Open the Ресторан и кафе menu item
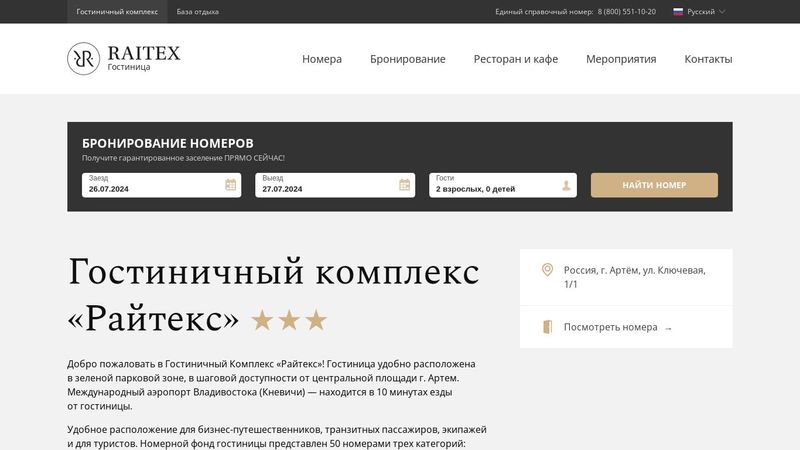 tap(516, 59)
